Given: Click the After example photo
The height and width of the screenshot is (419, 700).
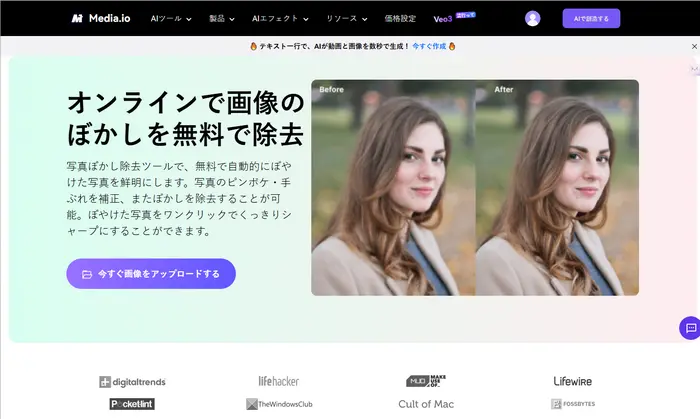Looking at the screenshot, I should [x=557, y=187].
